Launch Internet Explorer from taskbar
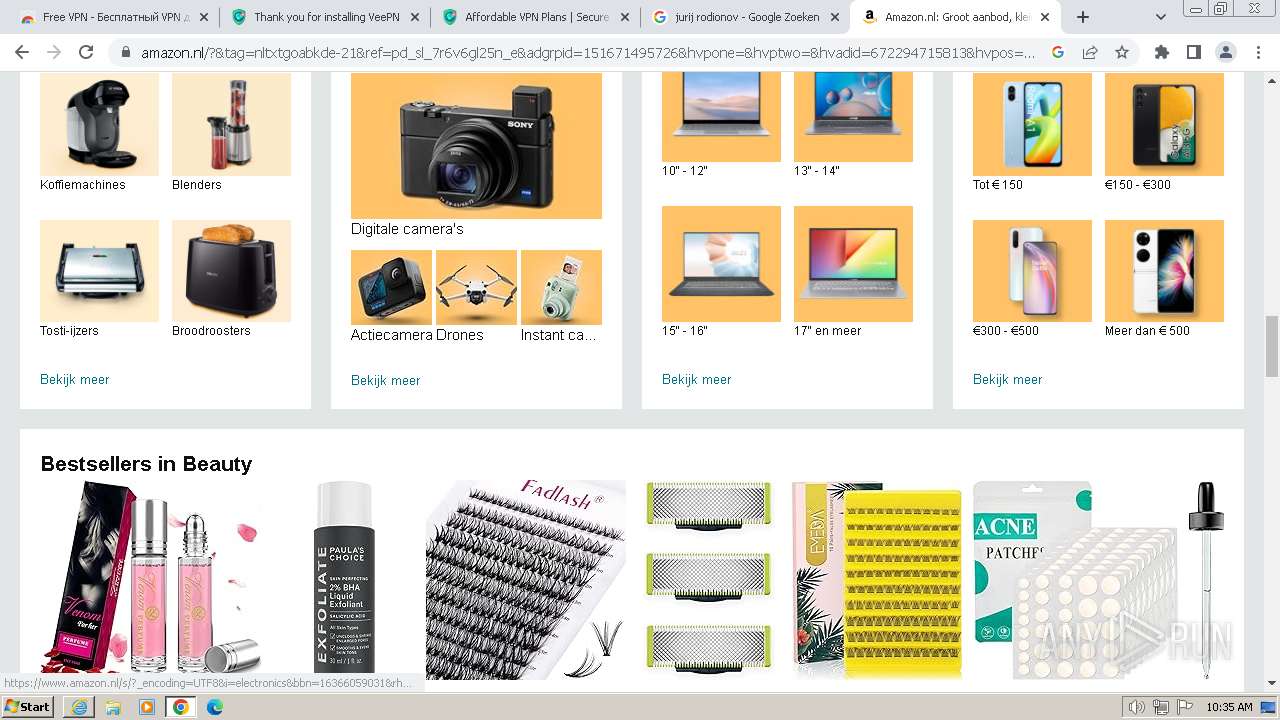 tap(79, 707)
